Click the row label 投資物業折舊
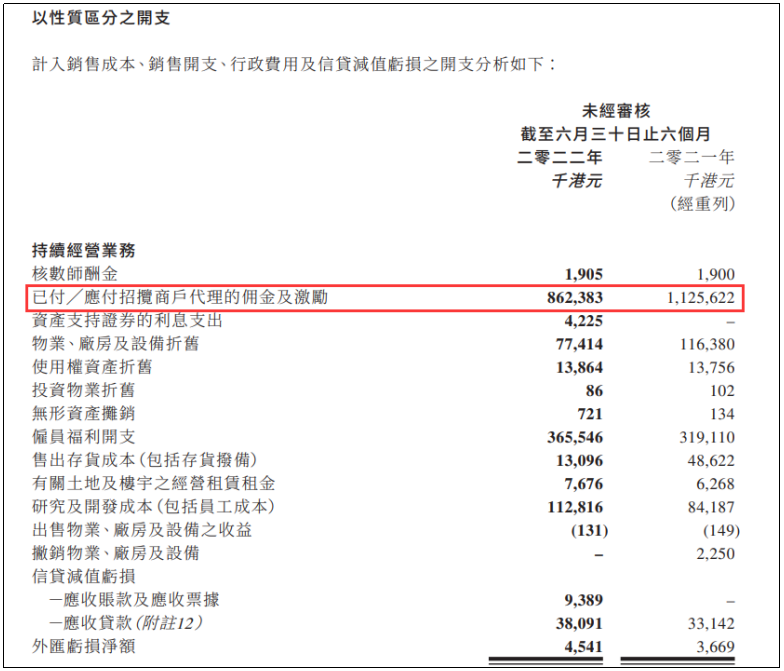Image resolution: width=784 pixels, height=671 pixels. (84, 390)
